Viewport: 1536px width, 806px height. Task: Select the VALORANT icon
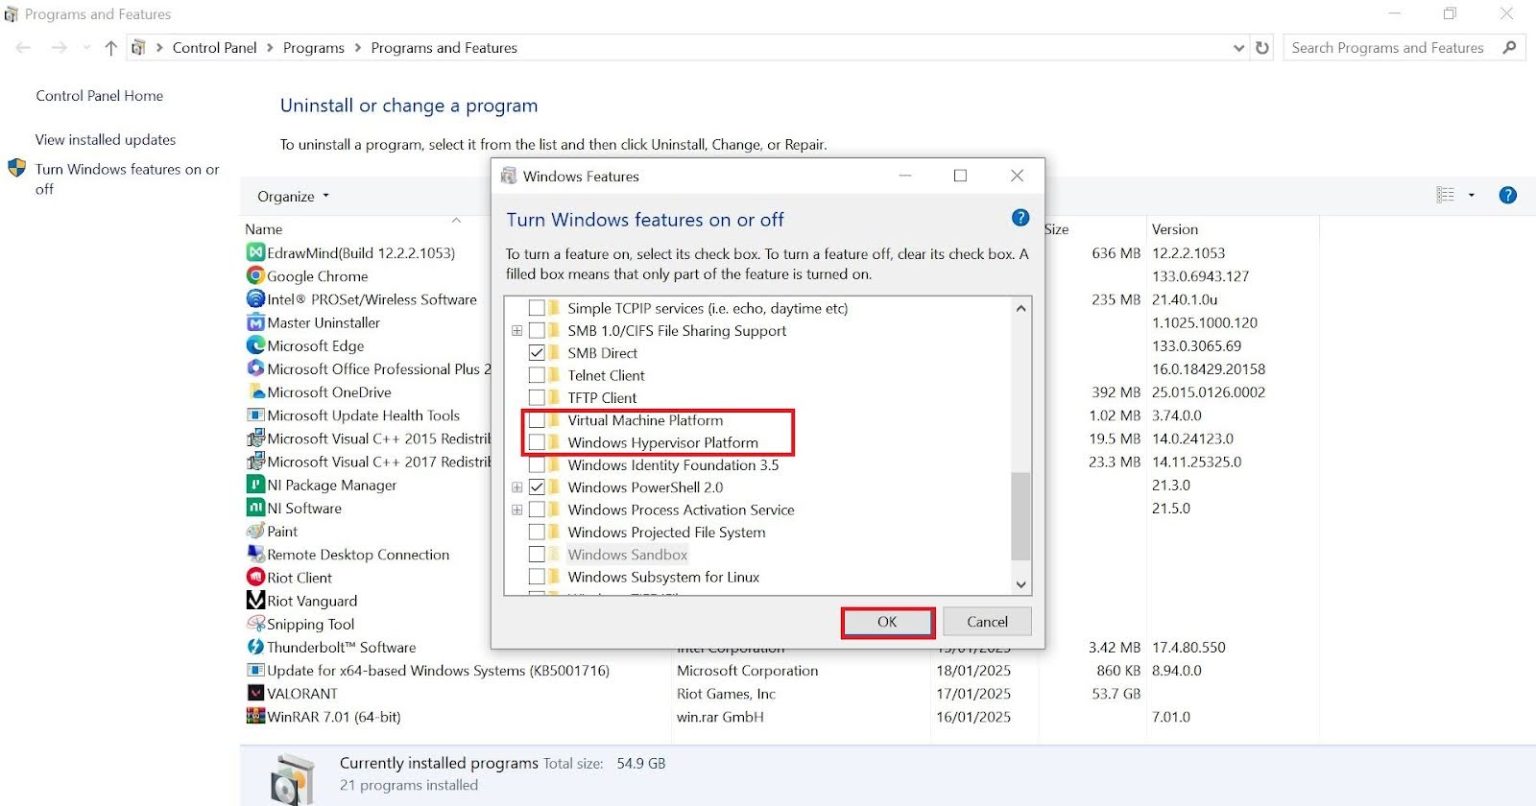[255, 693]
